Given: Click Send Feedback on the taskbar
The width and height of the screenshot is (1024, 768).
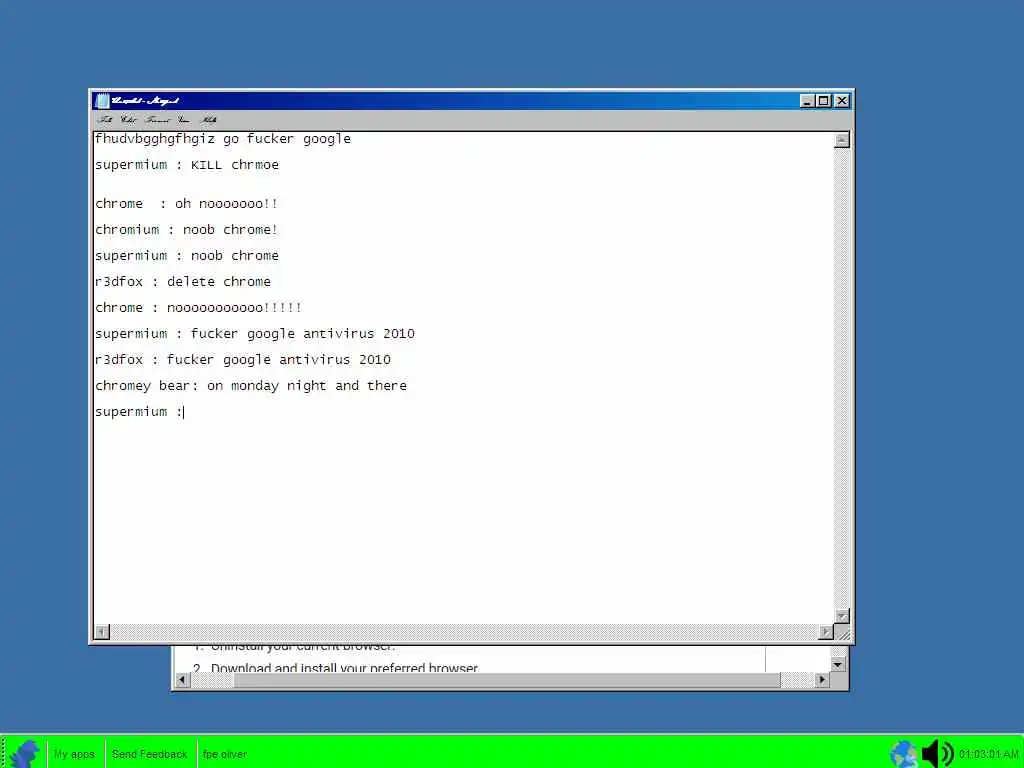Looking at the screenshot, I should click(x=149, y=754).
